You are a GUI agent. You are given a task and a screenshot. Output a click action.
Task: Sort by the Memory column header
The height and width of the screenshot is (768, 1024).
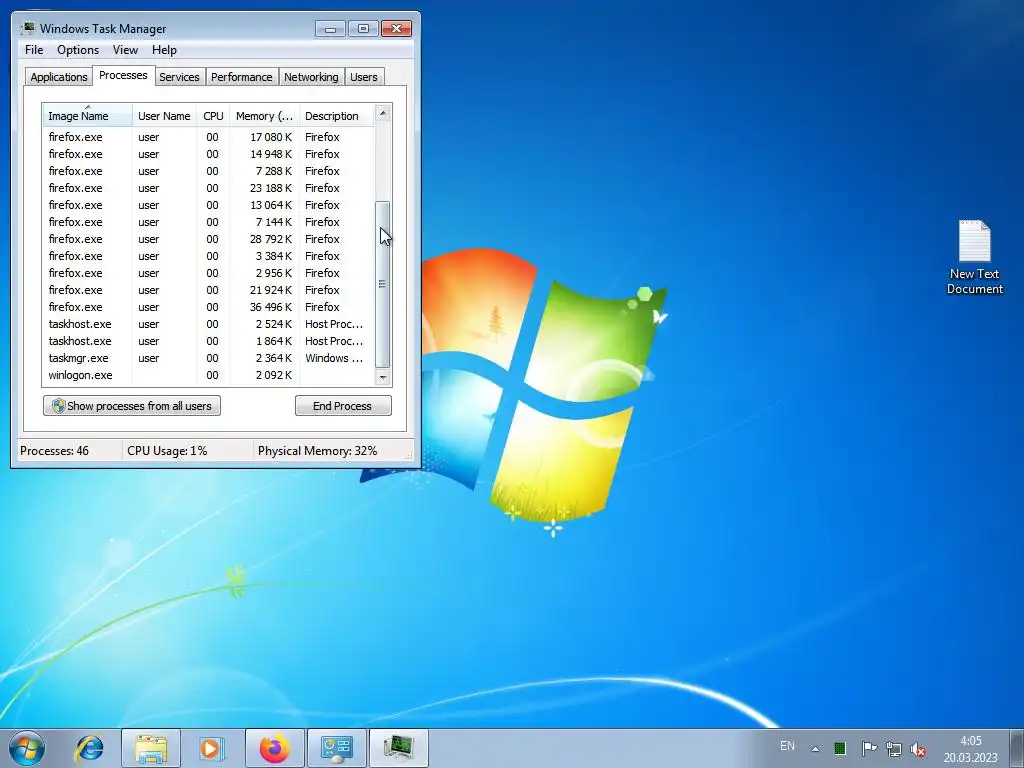pos(264,116)
